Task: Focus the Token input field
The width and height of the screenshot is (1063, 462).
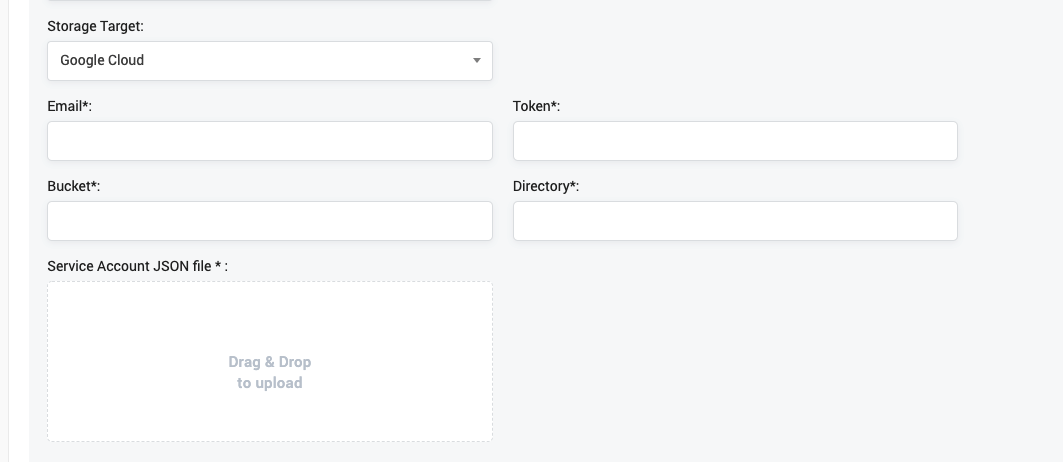Action: click(735, 141)
